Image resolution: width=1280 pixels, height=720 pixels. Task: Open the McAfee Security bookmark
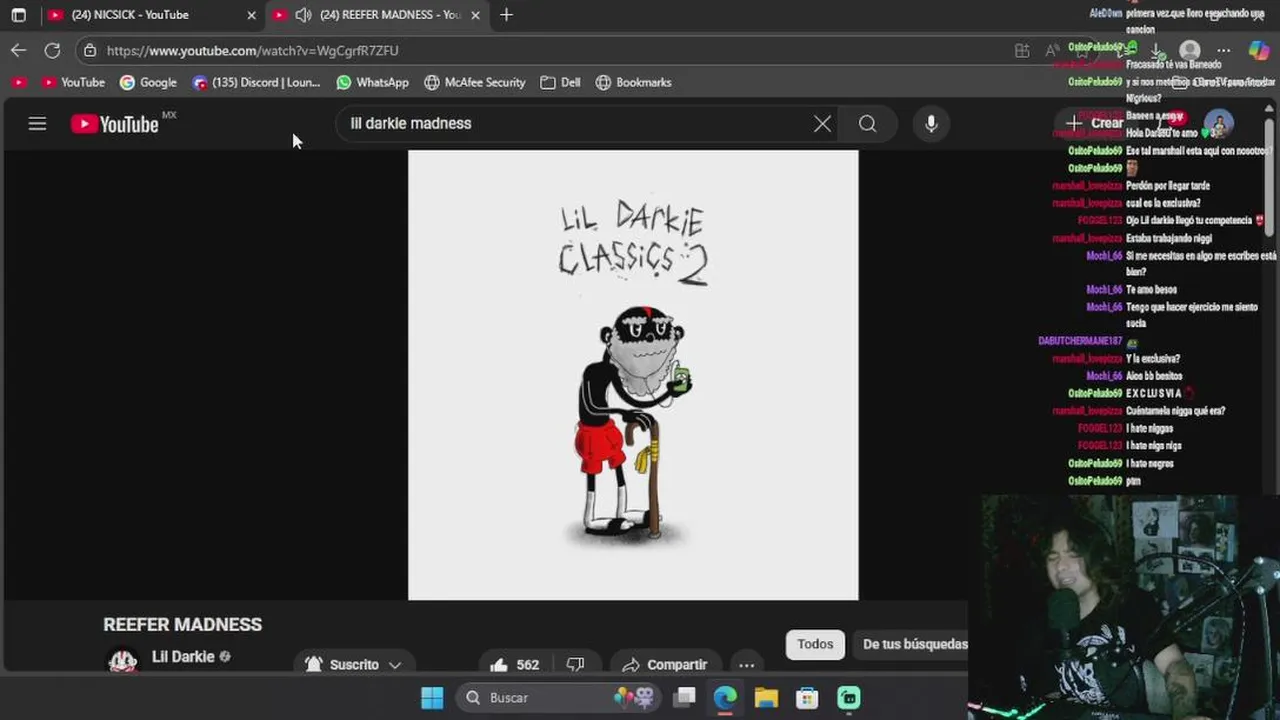click(x=475, y=82)
